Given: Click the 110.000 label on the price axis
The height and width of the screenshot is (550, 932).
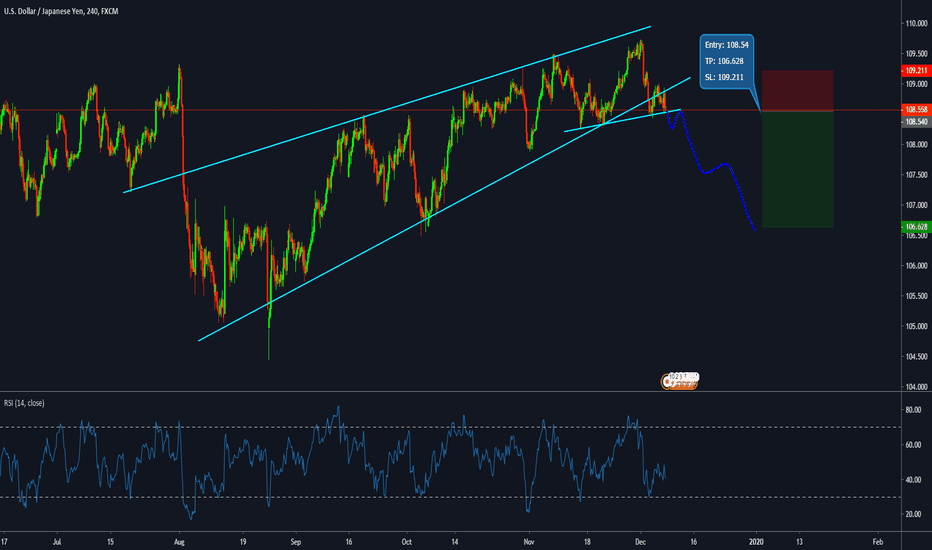Looking at the screenshot, I should pos(916,22).
